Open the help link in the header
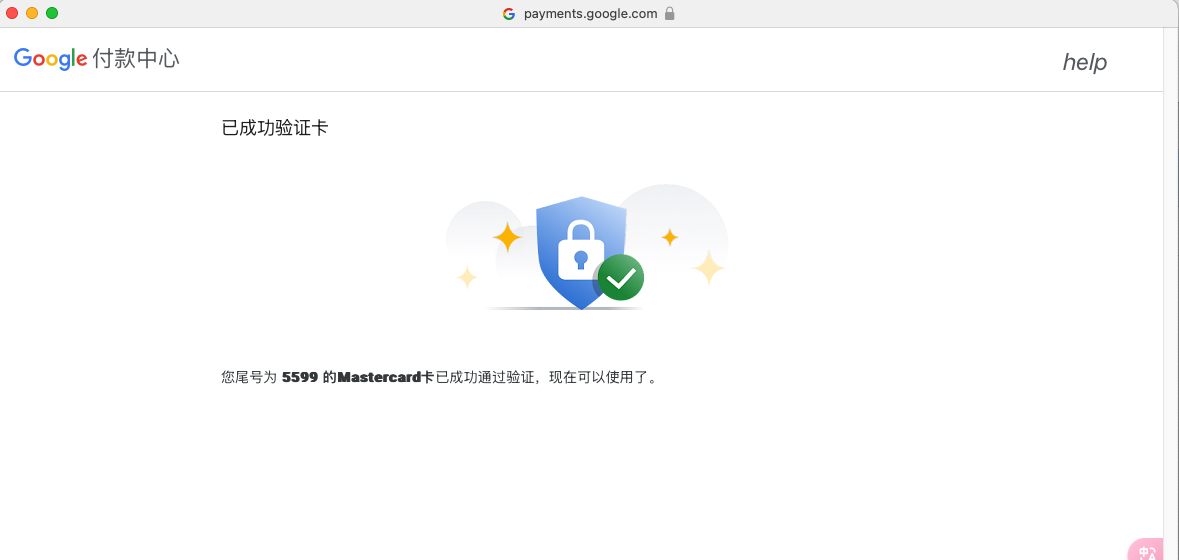The width and height of the screenshot is (1179, 560). tap(1084, 62)
